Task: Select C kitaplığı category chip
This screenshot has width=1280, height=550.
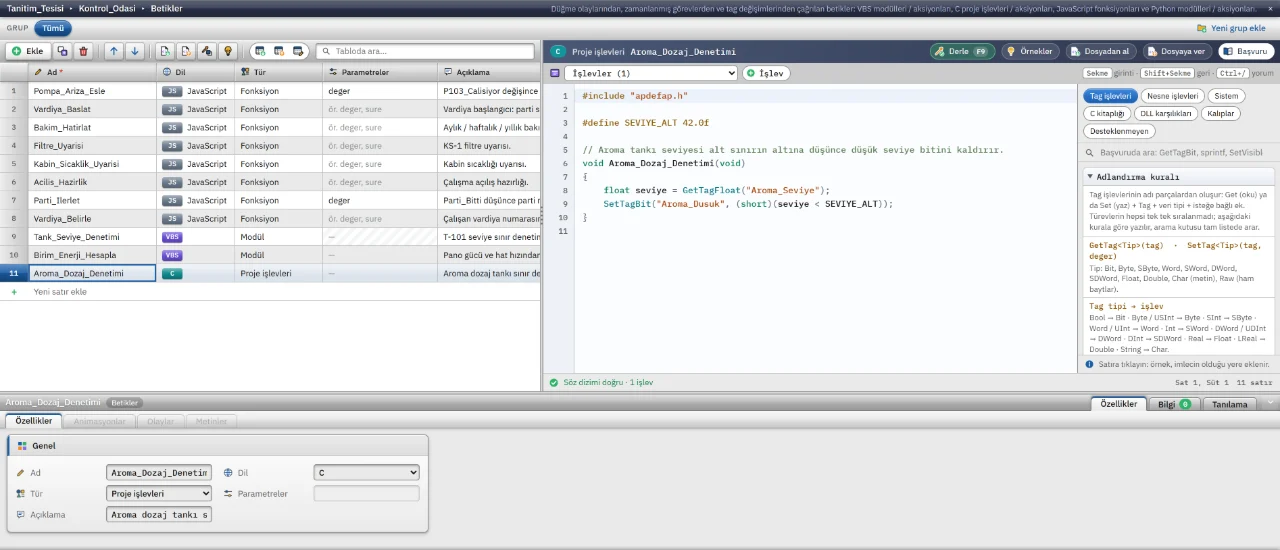Action: point(1106,113)
